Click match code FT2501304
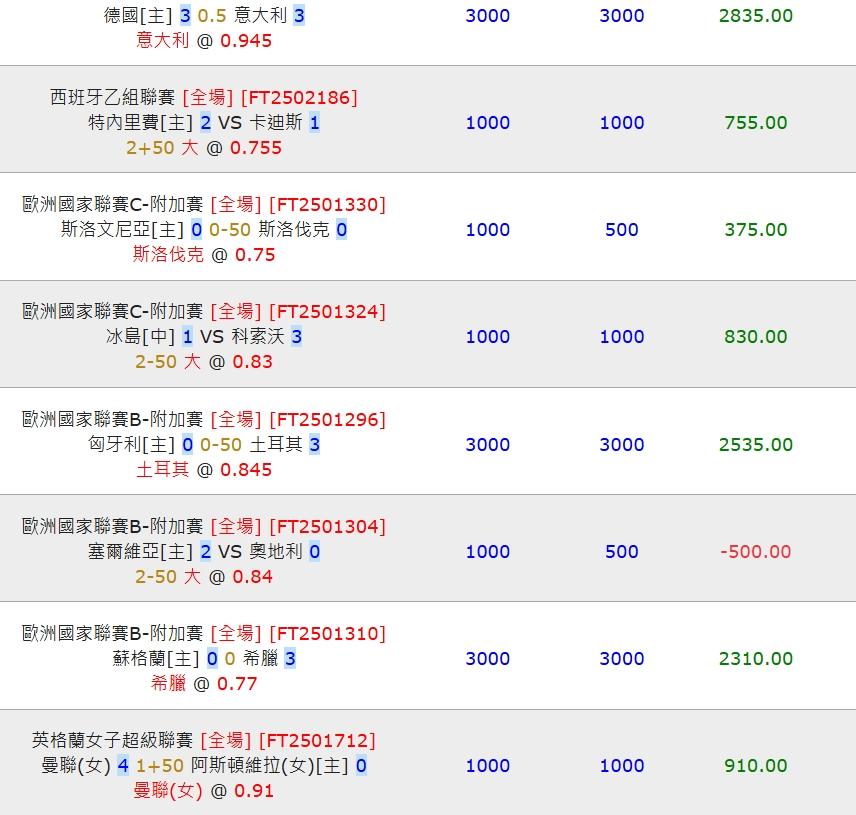The height and width of the screenshot is (815, 856). [x=327, y=526]
